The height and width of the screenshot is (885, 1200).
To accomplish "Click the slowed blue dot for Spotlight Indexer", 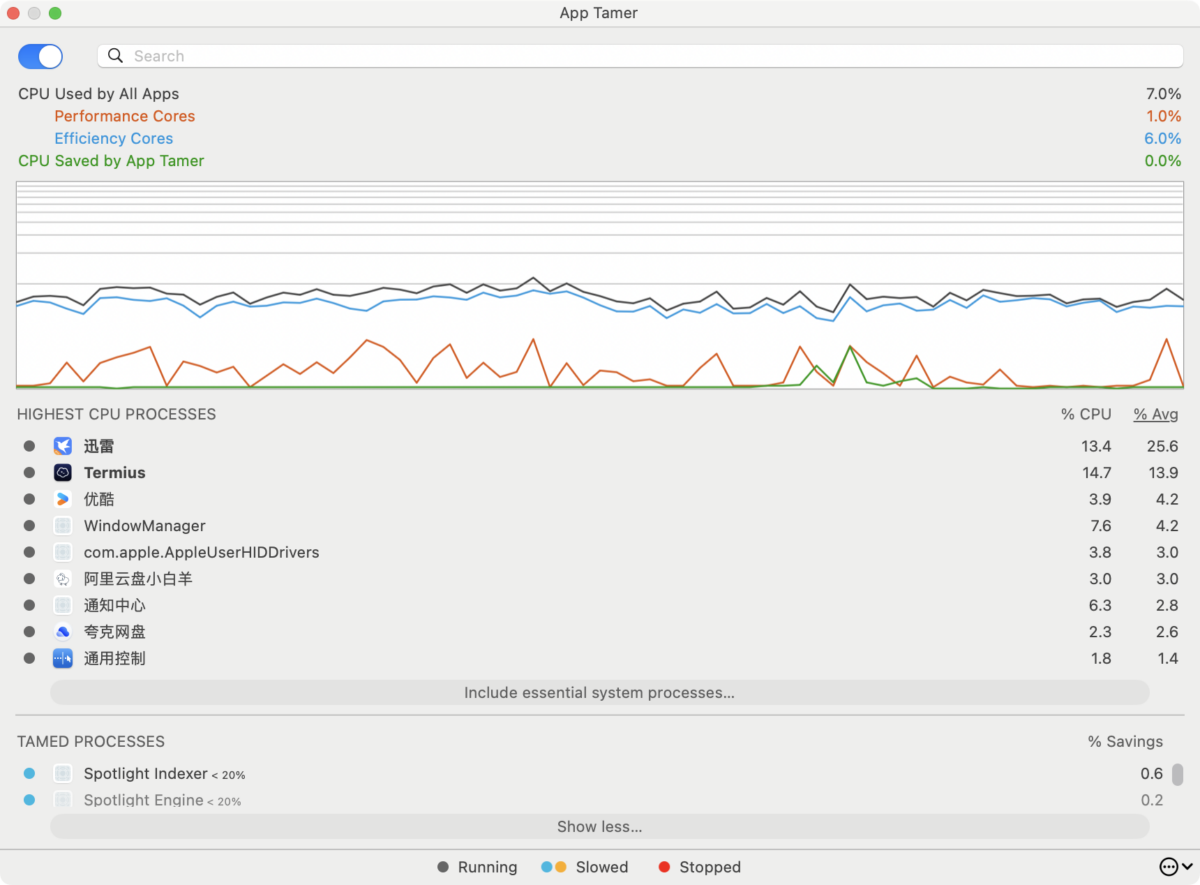I will pos(29,774).
